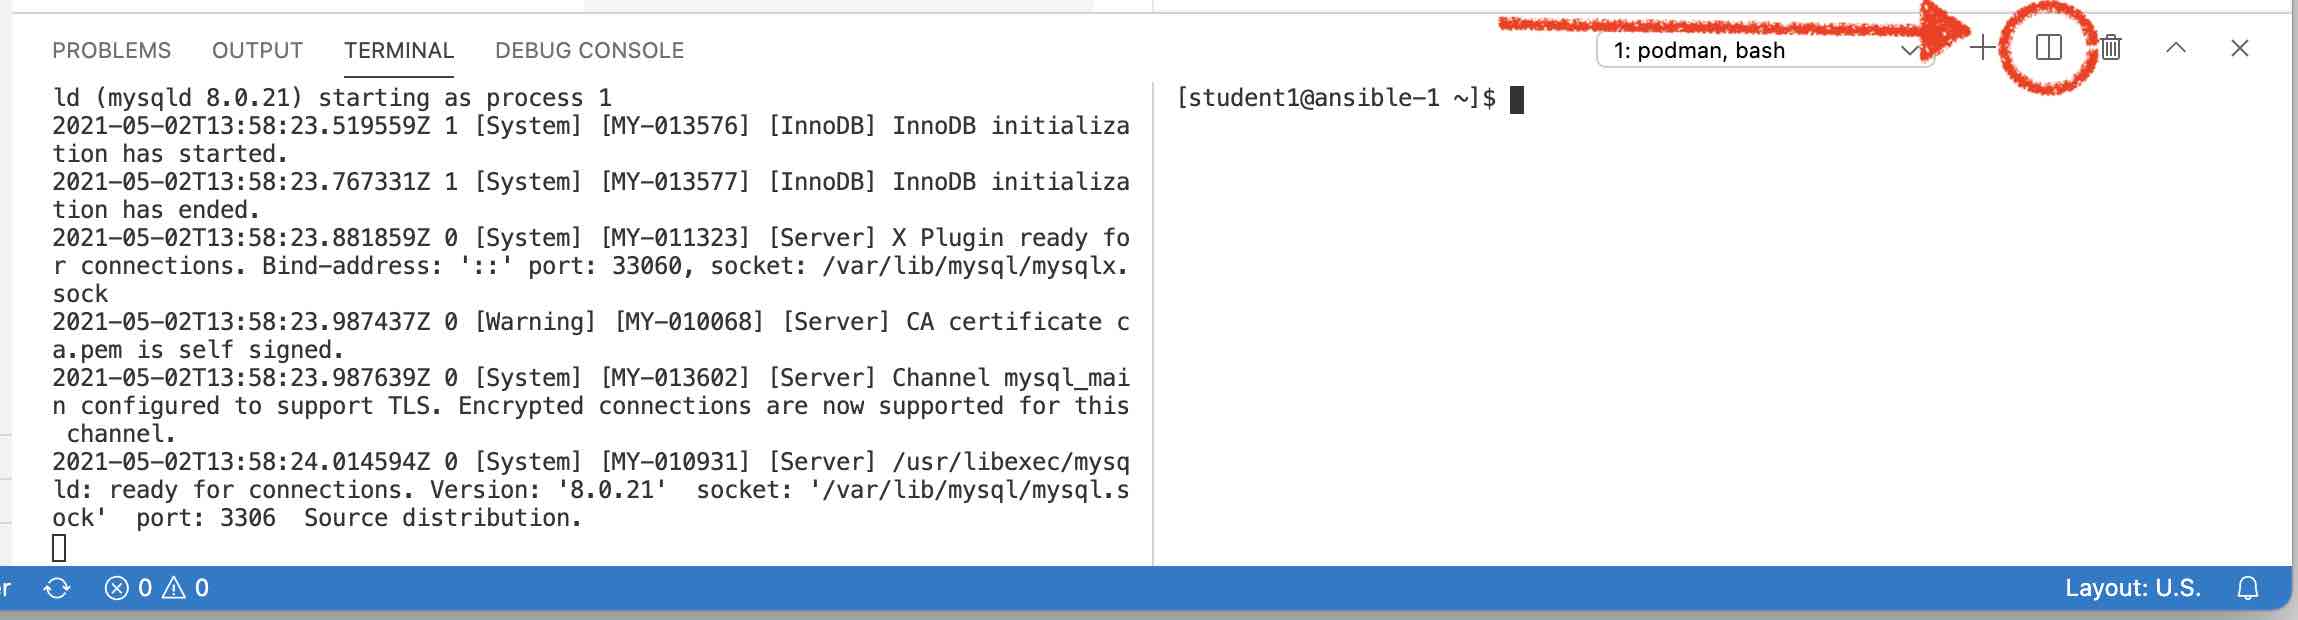This screenshot has height=620, width=2298.
Task: Select the TERMINAL tab
Action: click(398, 50)
